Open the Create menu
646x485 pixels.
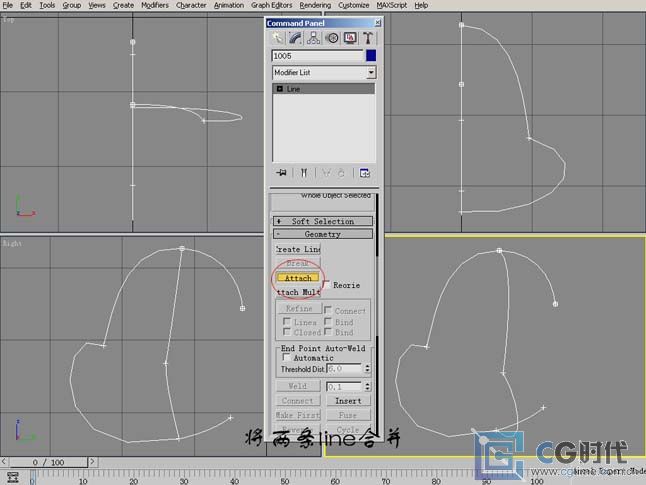(123, 5)
